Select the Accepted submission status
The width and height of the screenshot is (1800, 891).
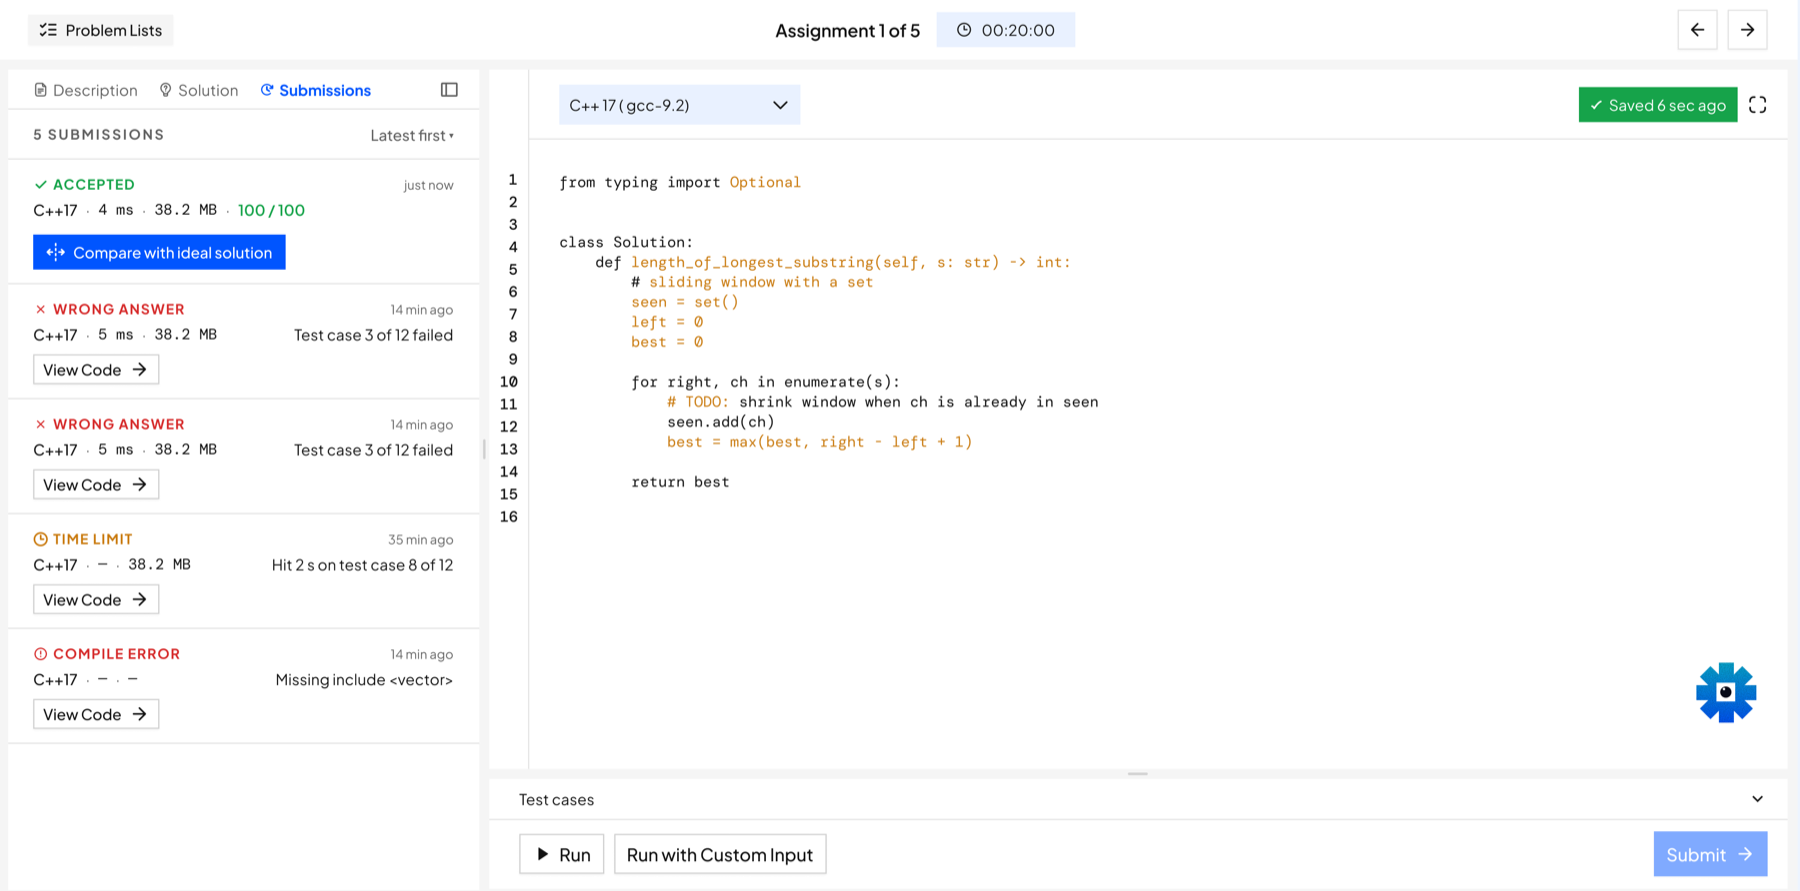(85, 184)
